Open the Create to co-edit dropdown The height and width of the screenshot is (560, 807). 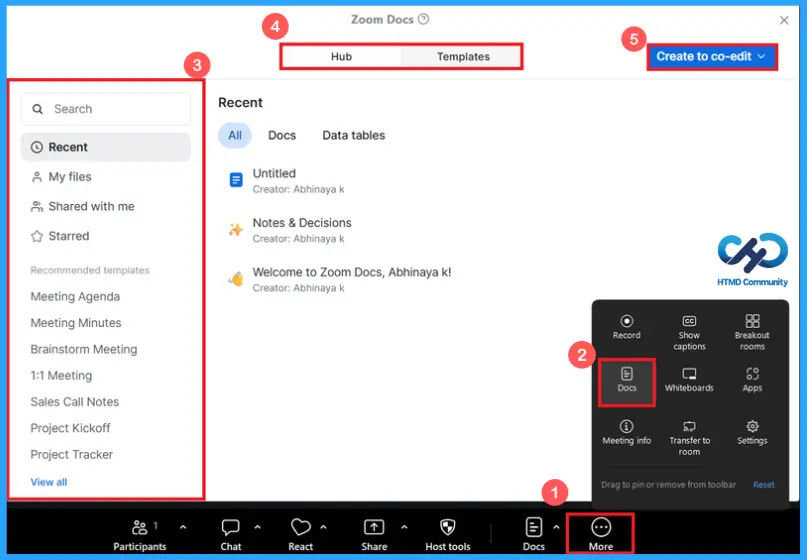click(x=712, y=57)
